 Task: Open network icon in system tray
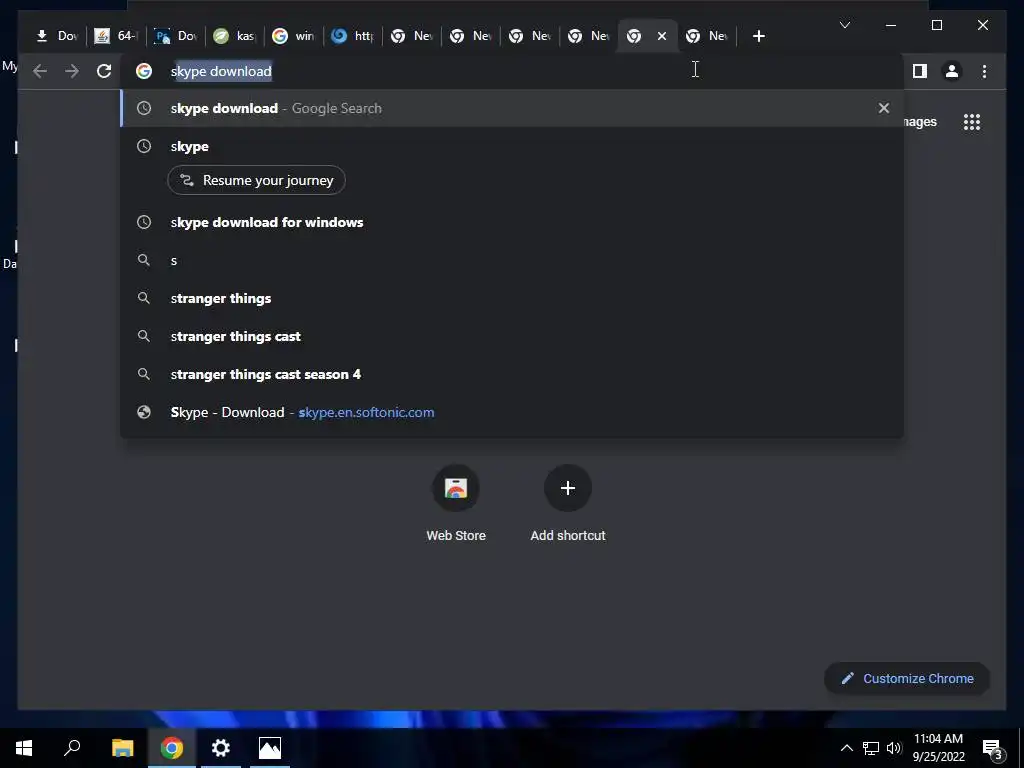click(x=871, y=748)
